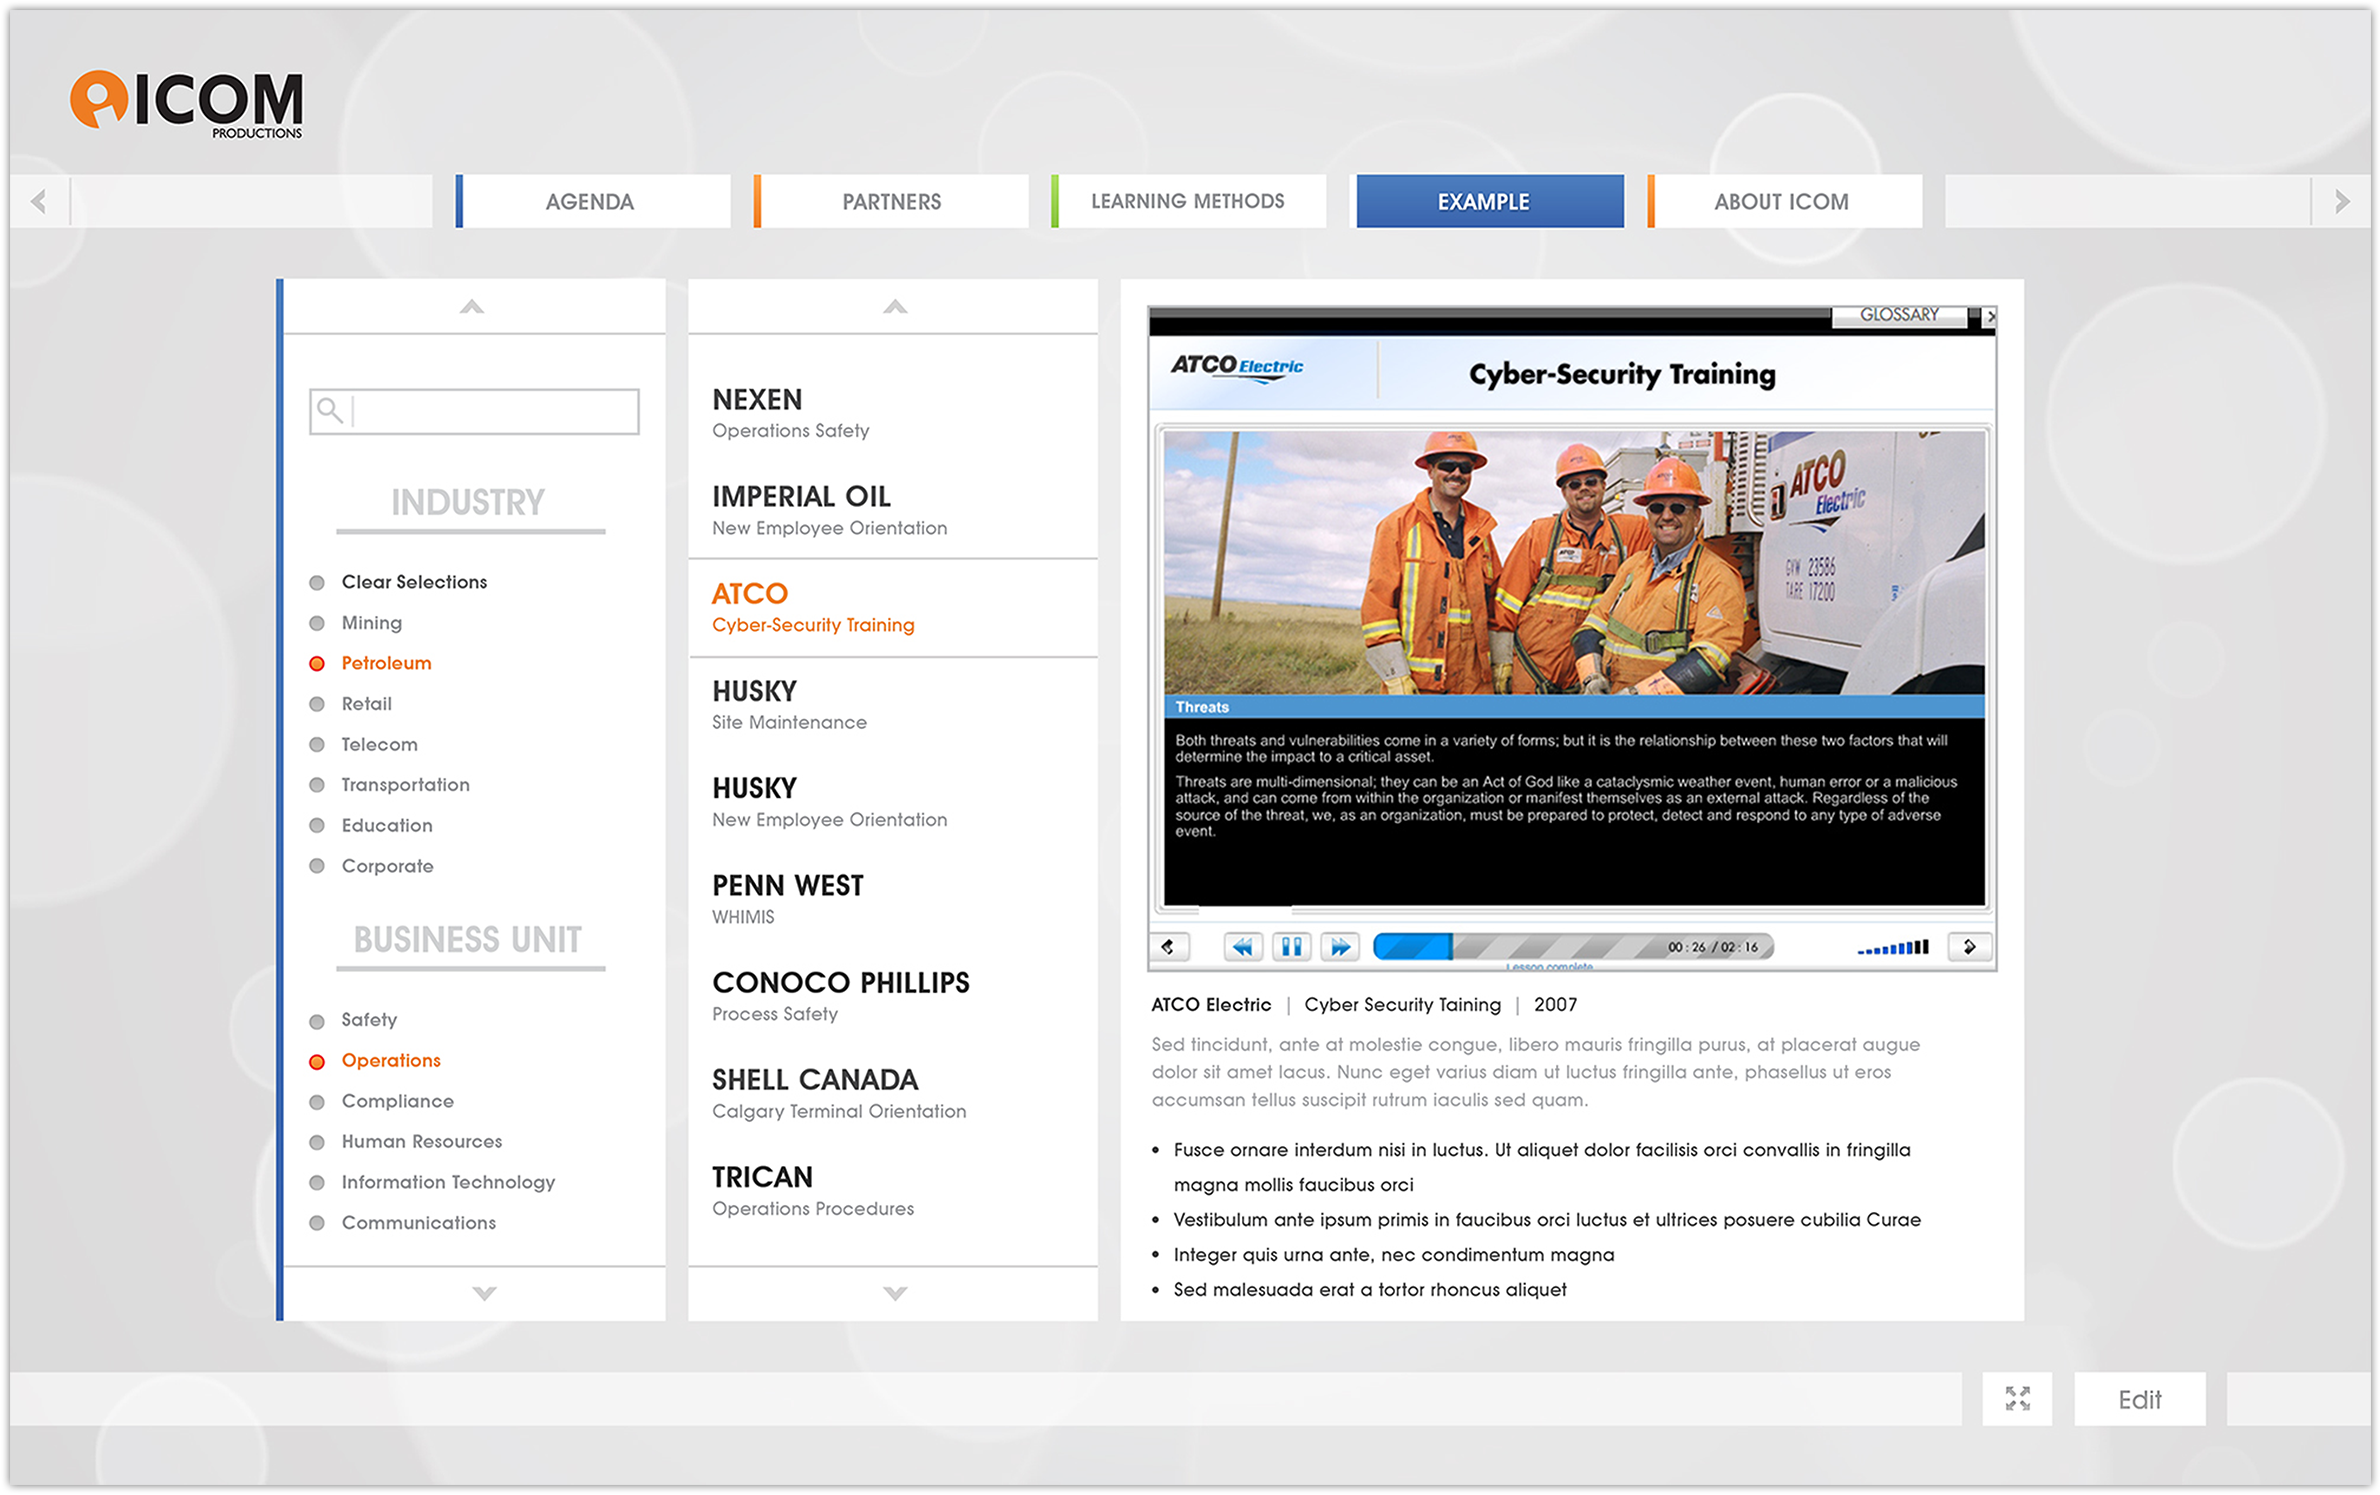The image size is (2380, 1495).
Task: Open the About ICOM tab
Action: click(x=1782, y=202)
